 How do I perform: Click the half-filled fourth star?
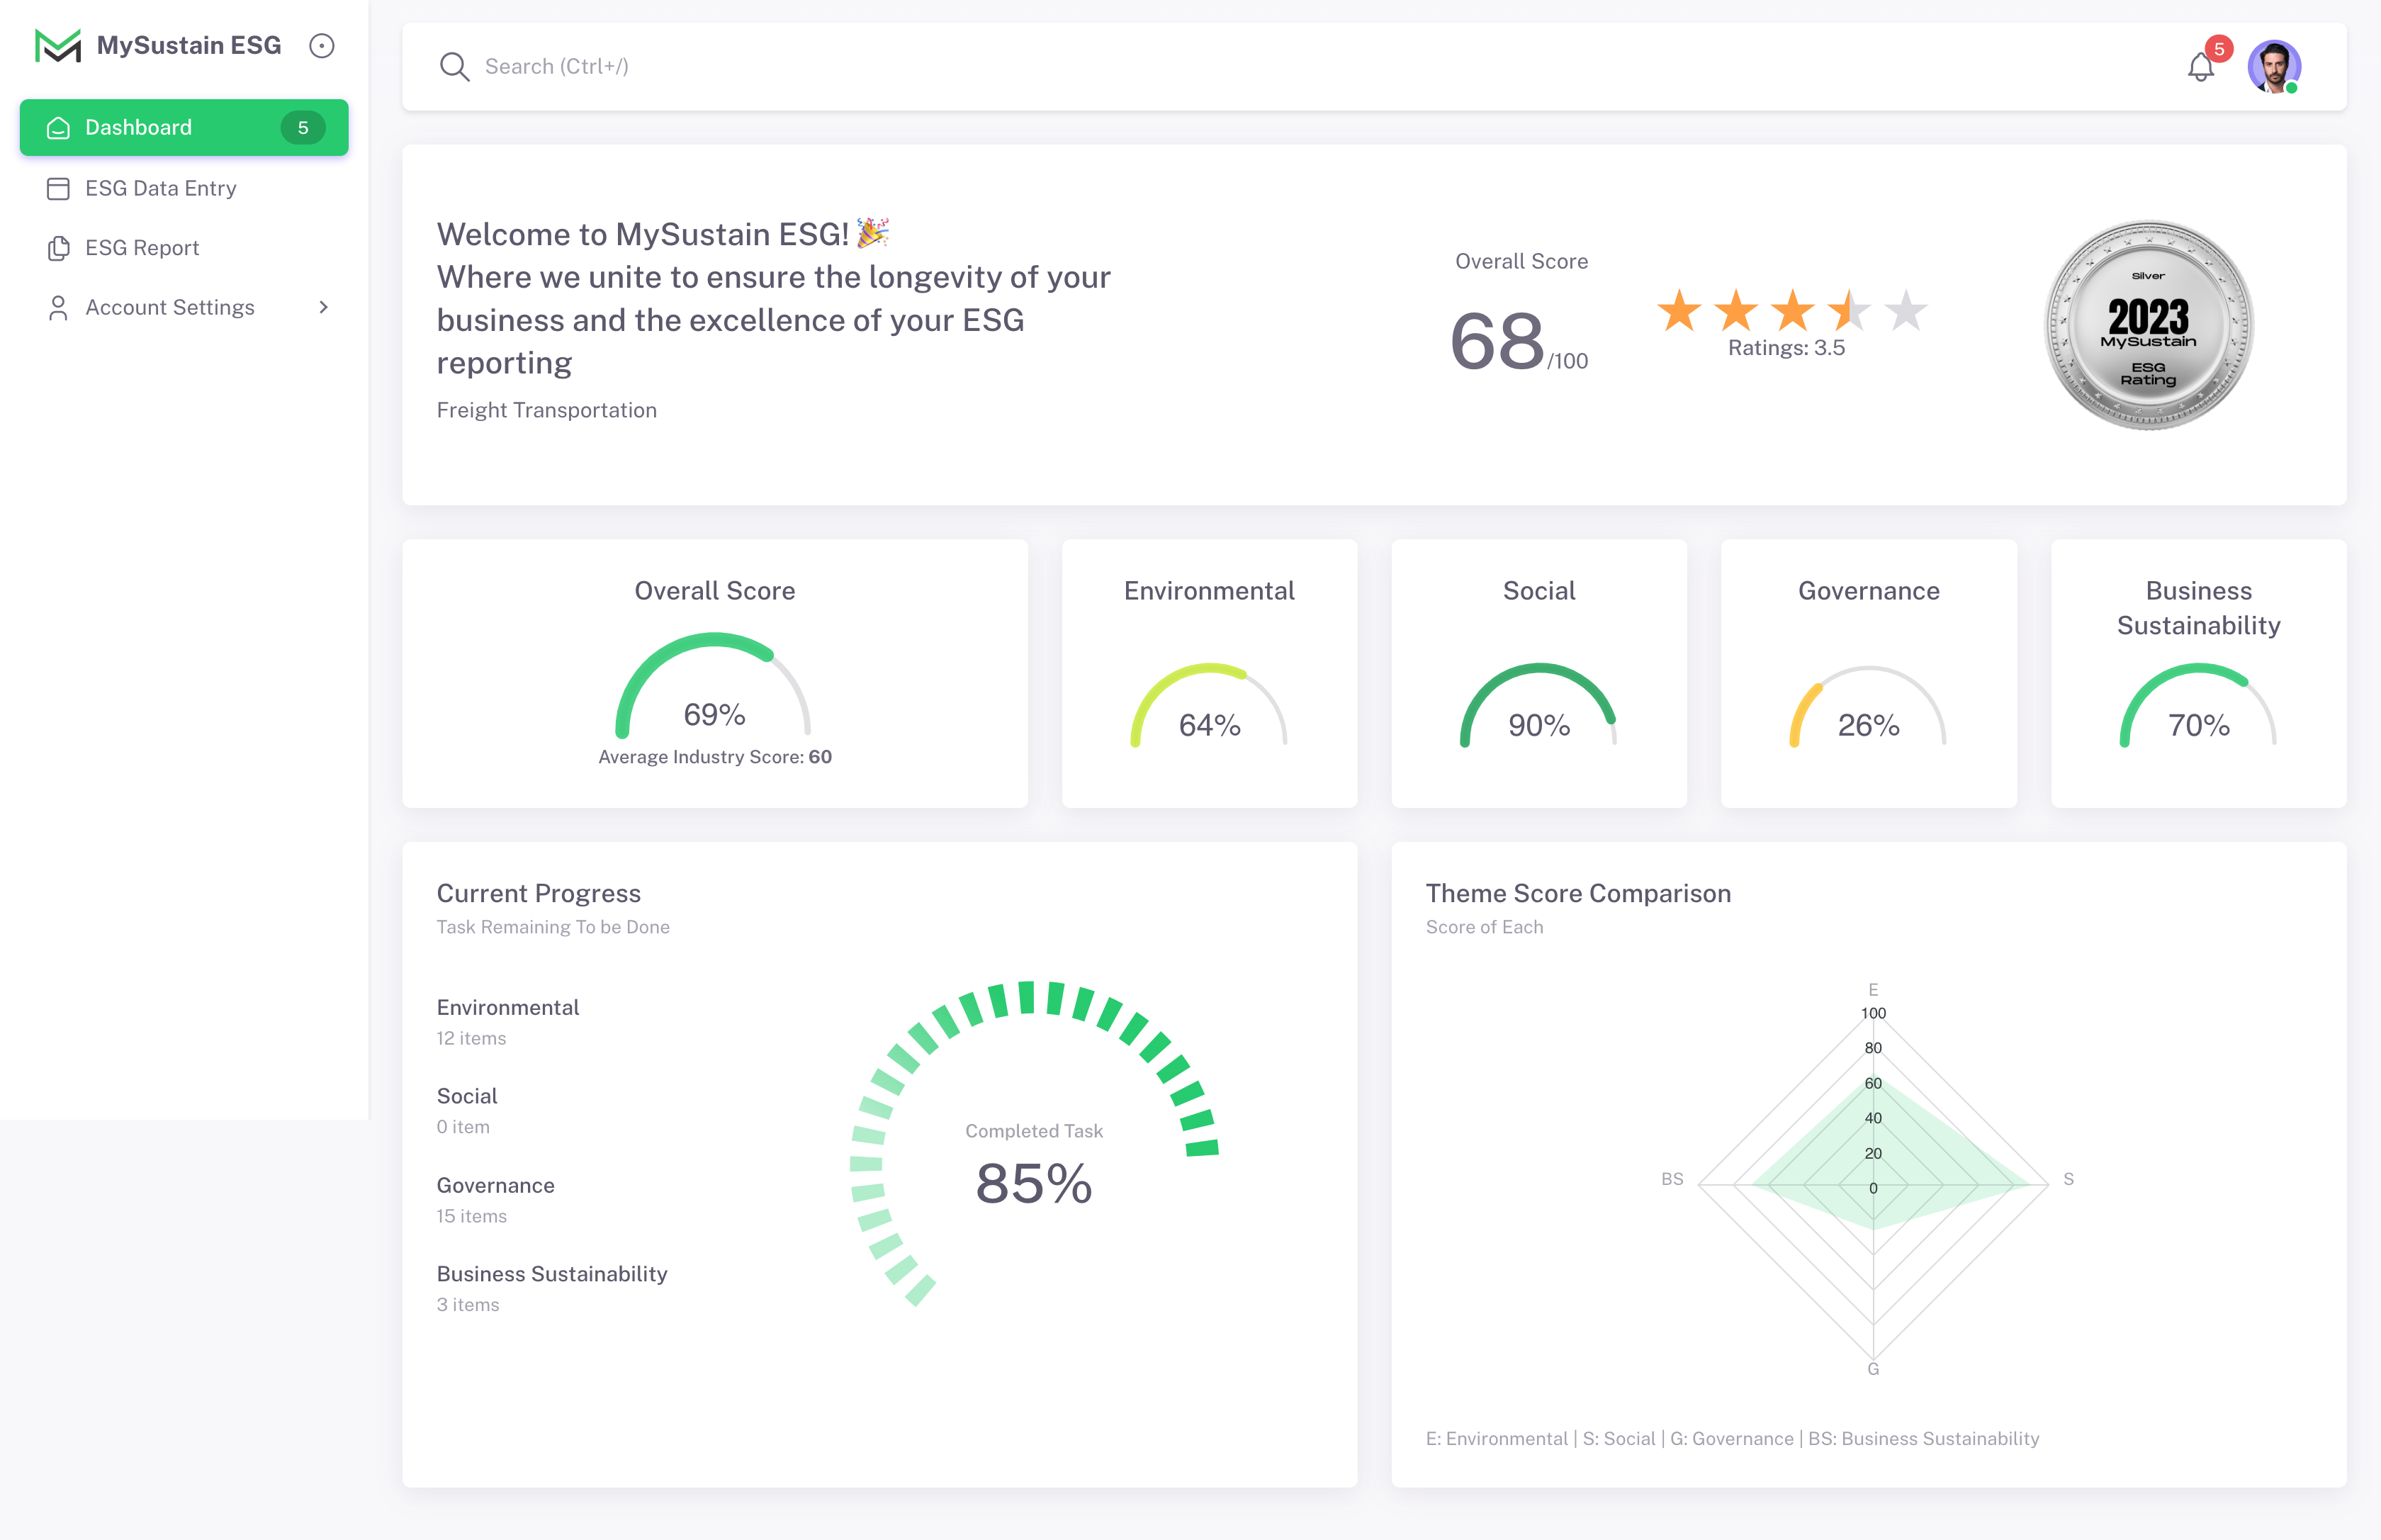pos(1849,310)
